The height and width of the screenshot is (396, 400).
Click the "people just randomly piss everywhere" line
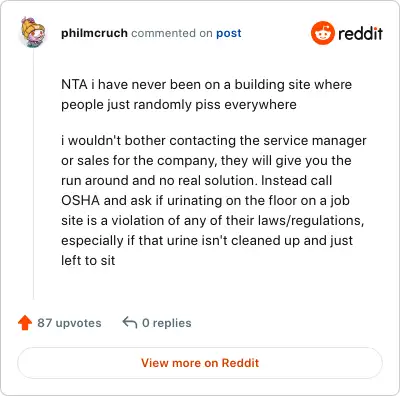[x=179, y=105]
